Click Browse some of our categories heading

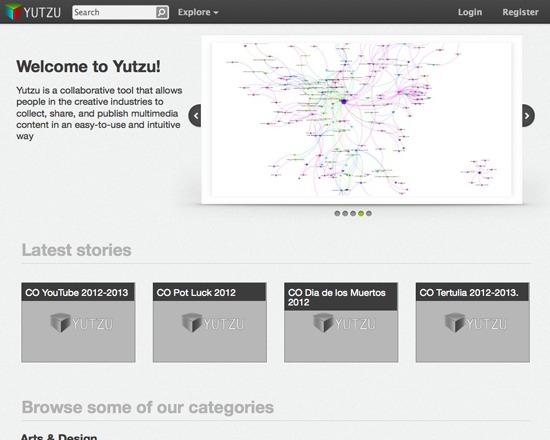148,408
